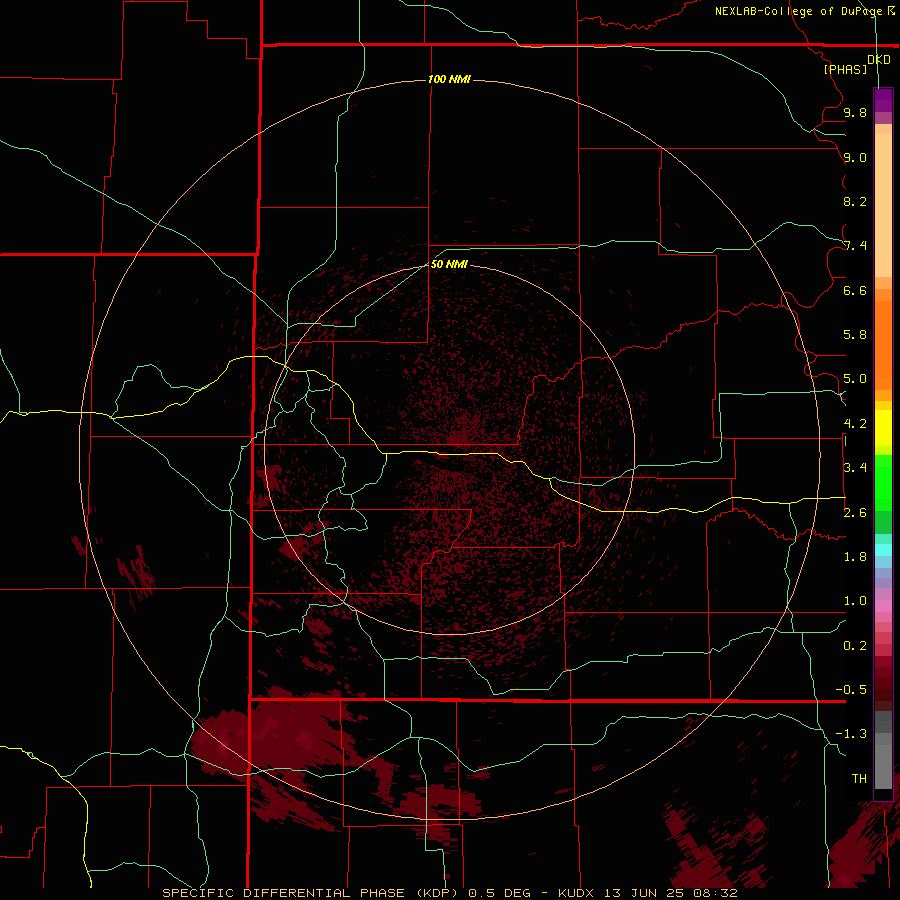Click the [PHAS] label above the legend

845,69
